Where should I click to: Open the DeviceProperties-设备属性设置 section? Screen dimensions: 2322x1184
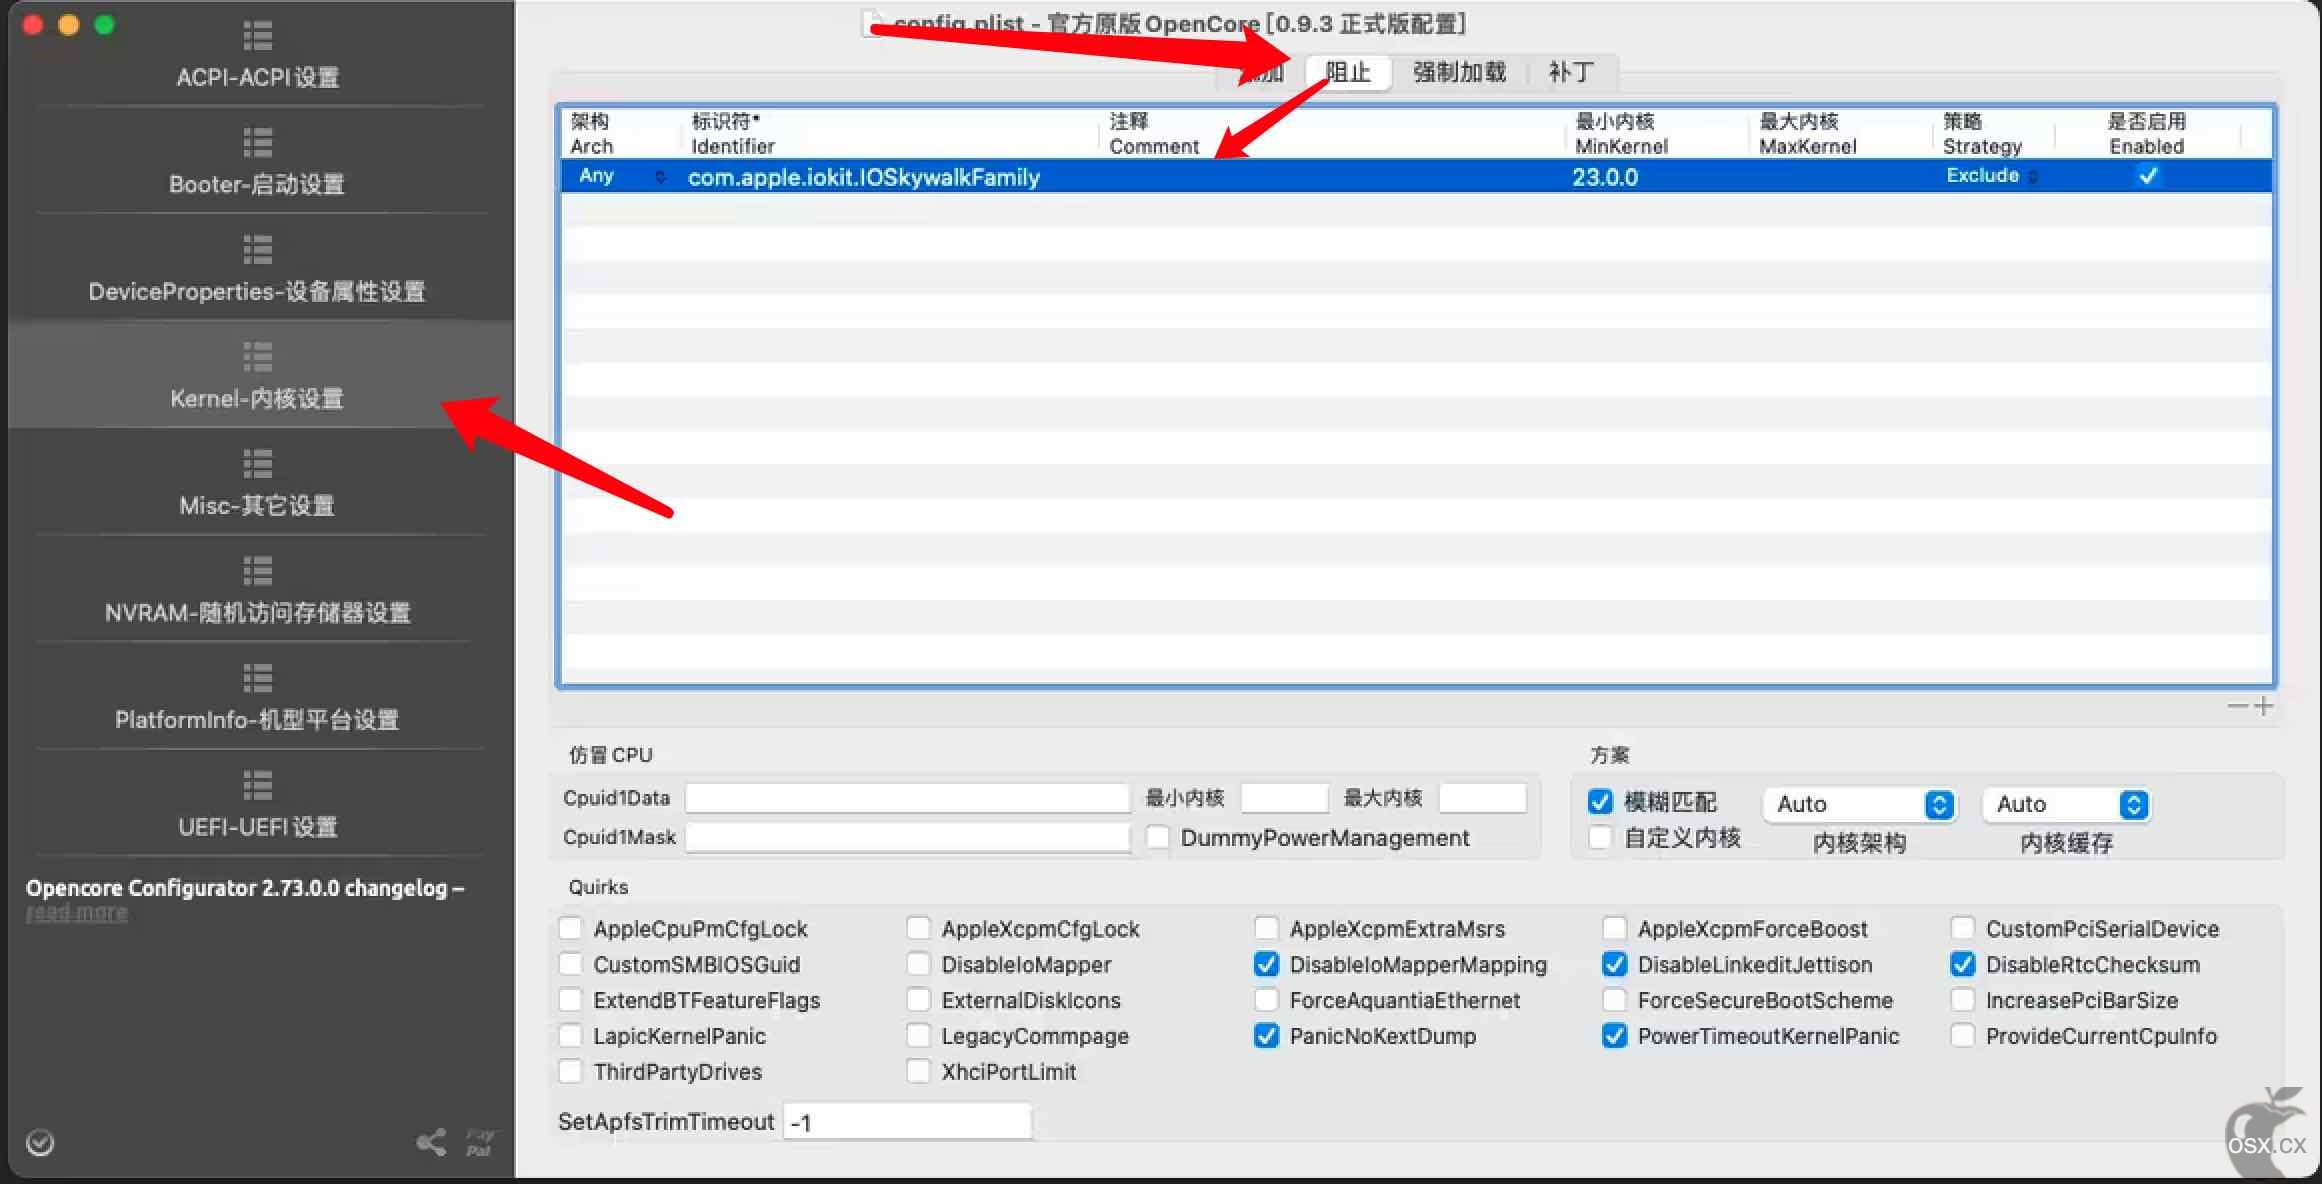tap(258, 269)
